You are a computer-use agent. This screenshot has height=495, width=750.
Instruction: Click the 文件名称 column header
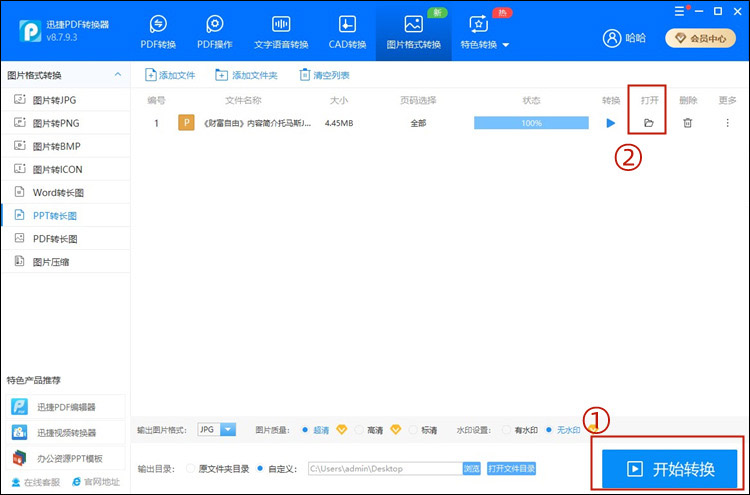243,100
